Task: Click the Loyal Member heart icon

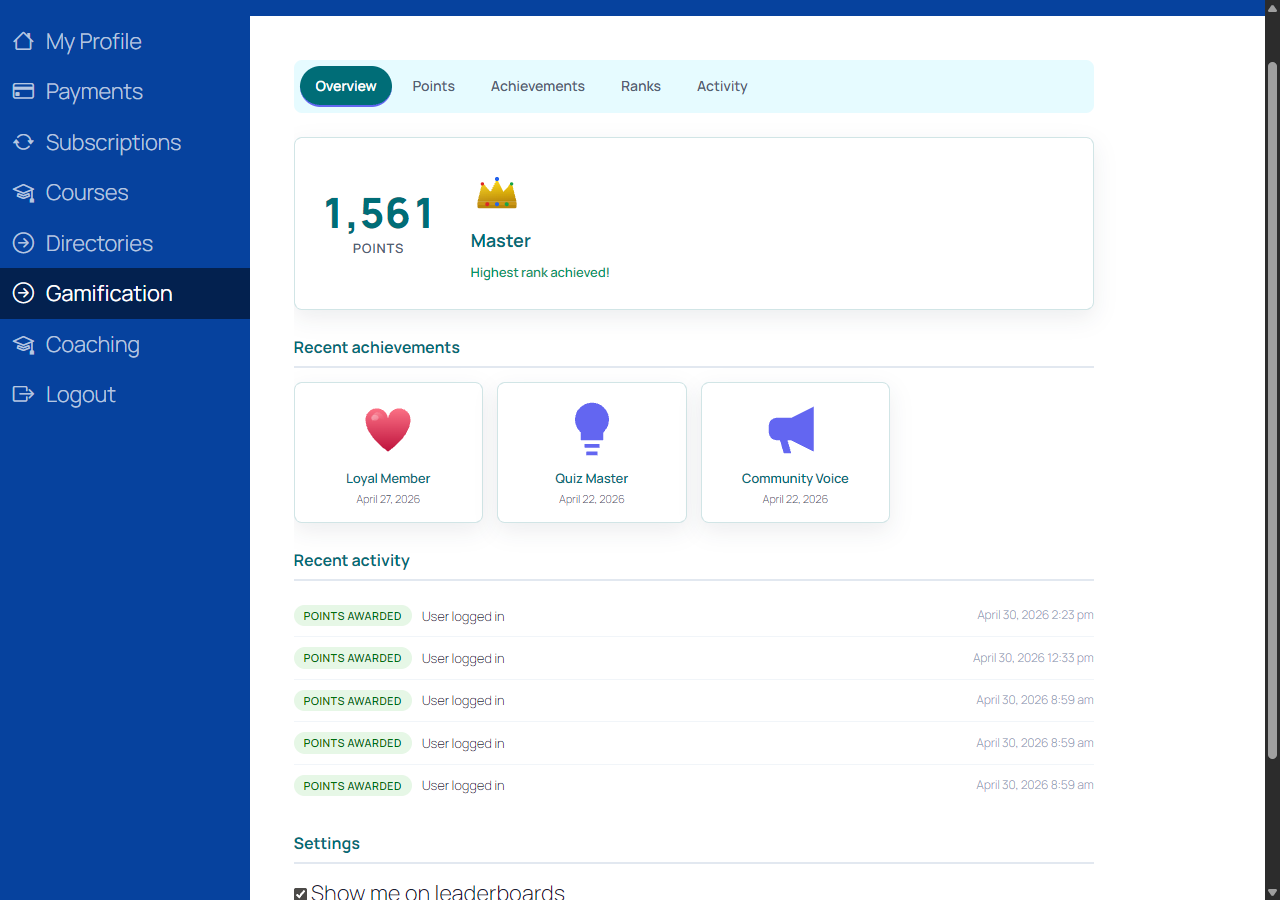Action: coord(388,430)
